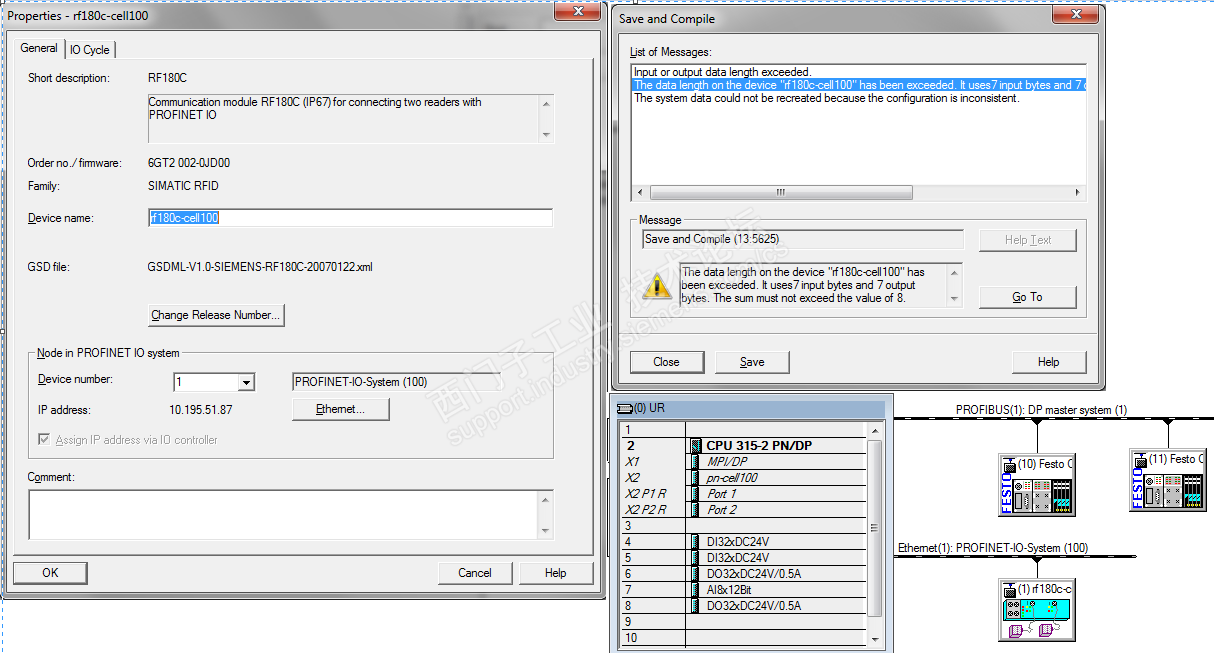The image size is (1214, 653).
Task: Click slot 8 DO32xDC24V/0.5A module icon
Action: (x=695, y=606)
